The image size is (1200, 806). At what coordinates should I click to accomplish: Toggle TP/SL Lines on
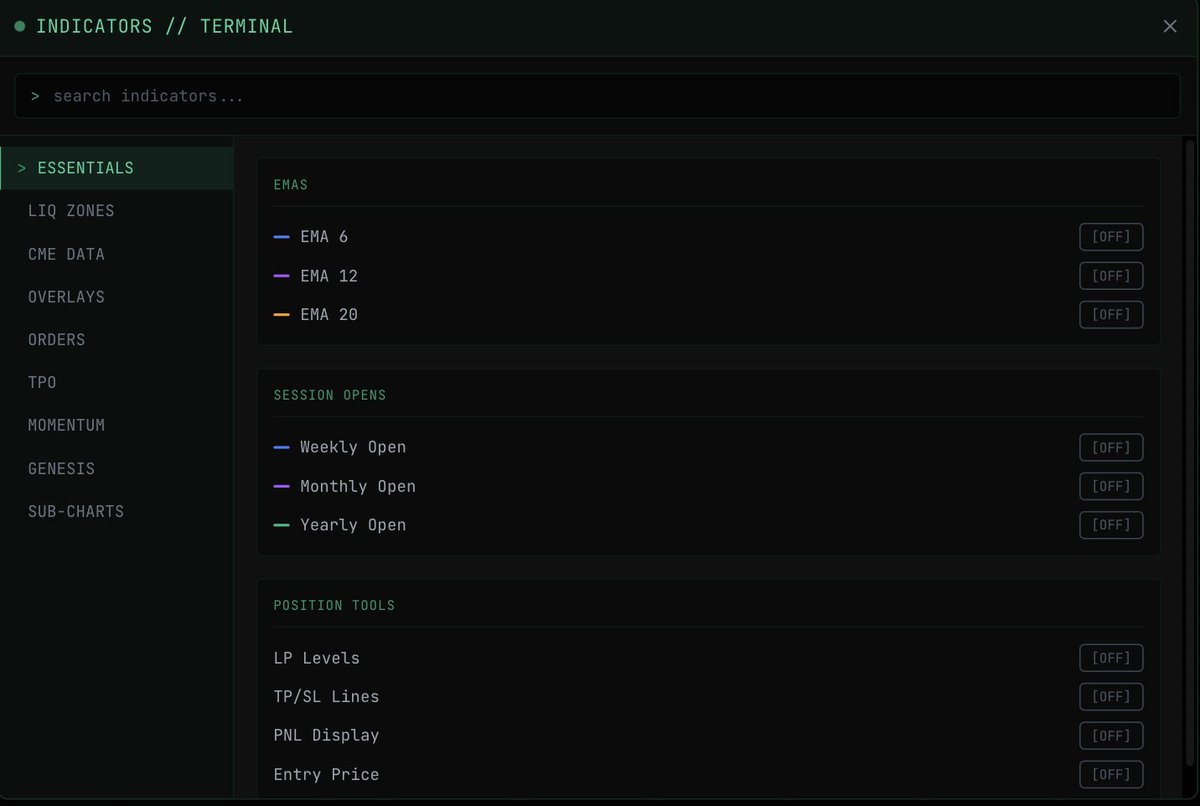click(x=1111, y=696)
